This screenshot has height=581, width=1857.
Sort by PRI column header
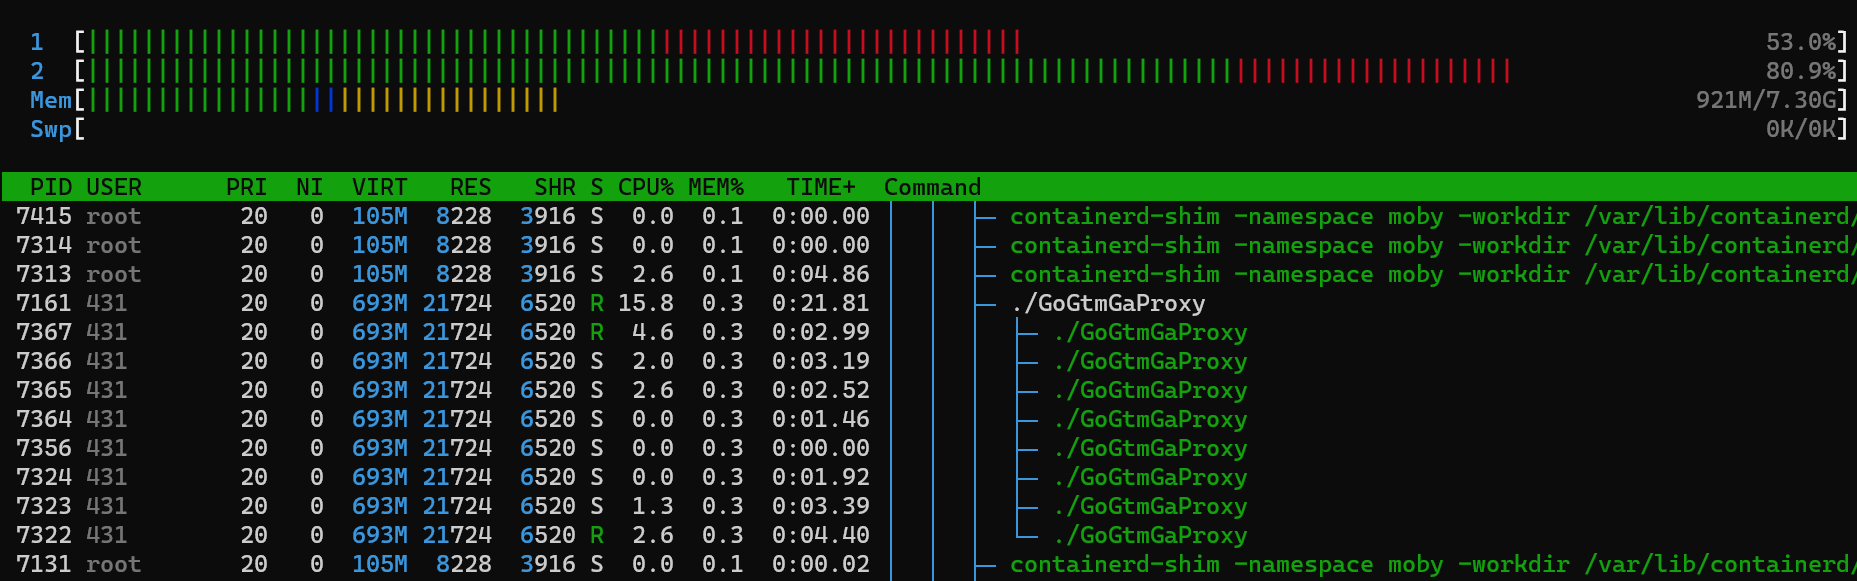246,187
